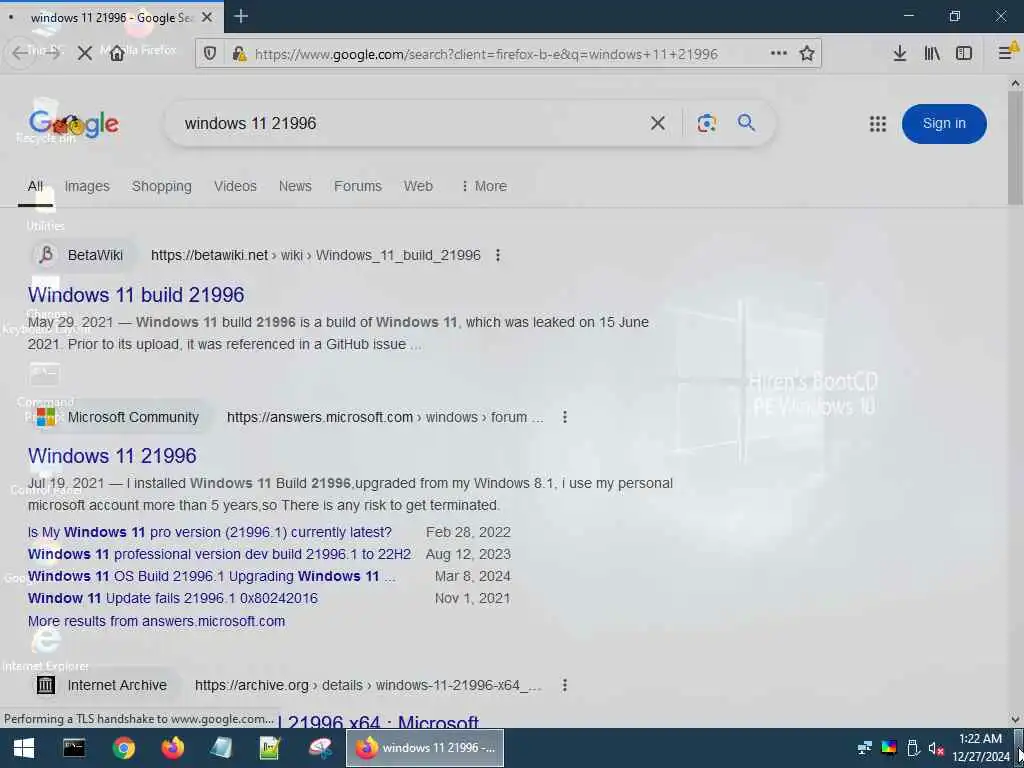
Task: Open Firefox library icon
Action: click(x=932, y=54)
